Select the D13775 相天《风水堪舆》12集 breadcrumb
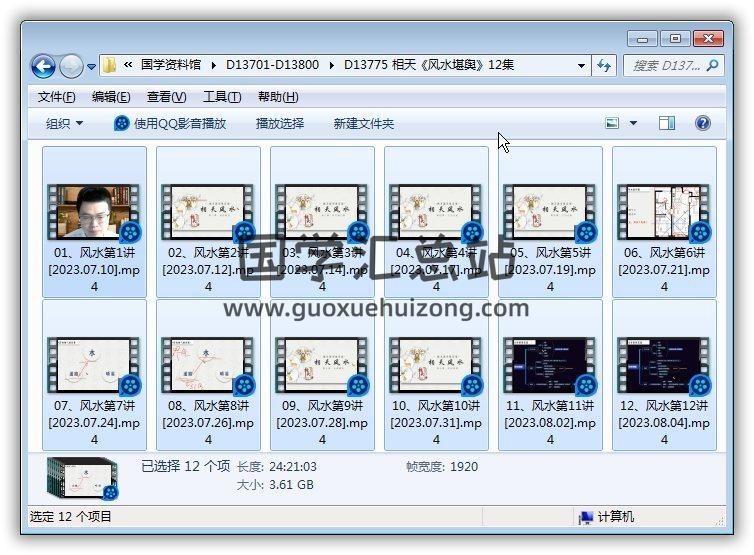The height and width of the screenshot is (555, 754). (429, 65)
